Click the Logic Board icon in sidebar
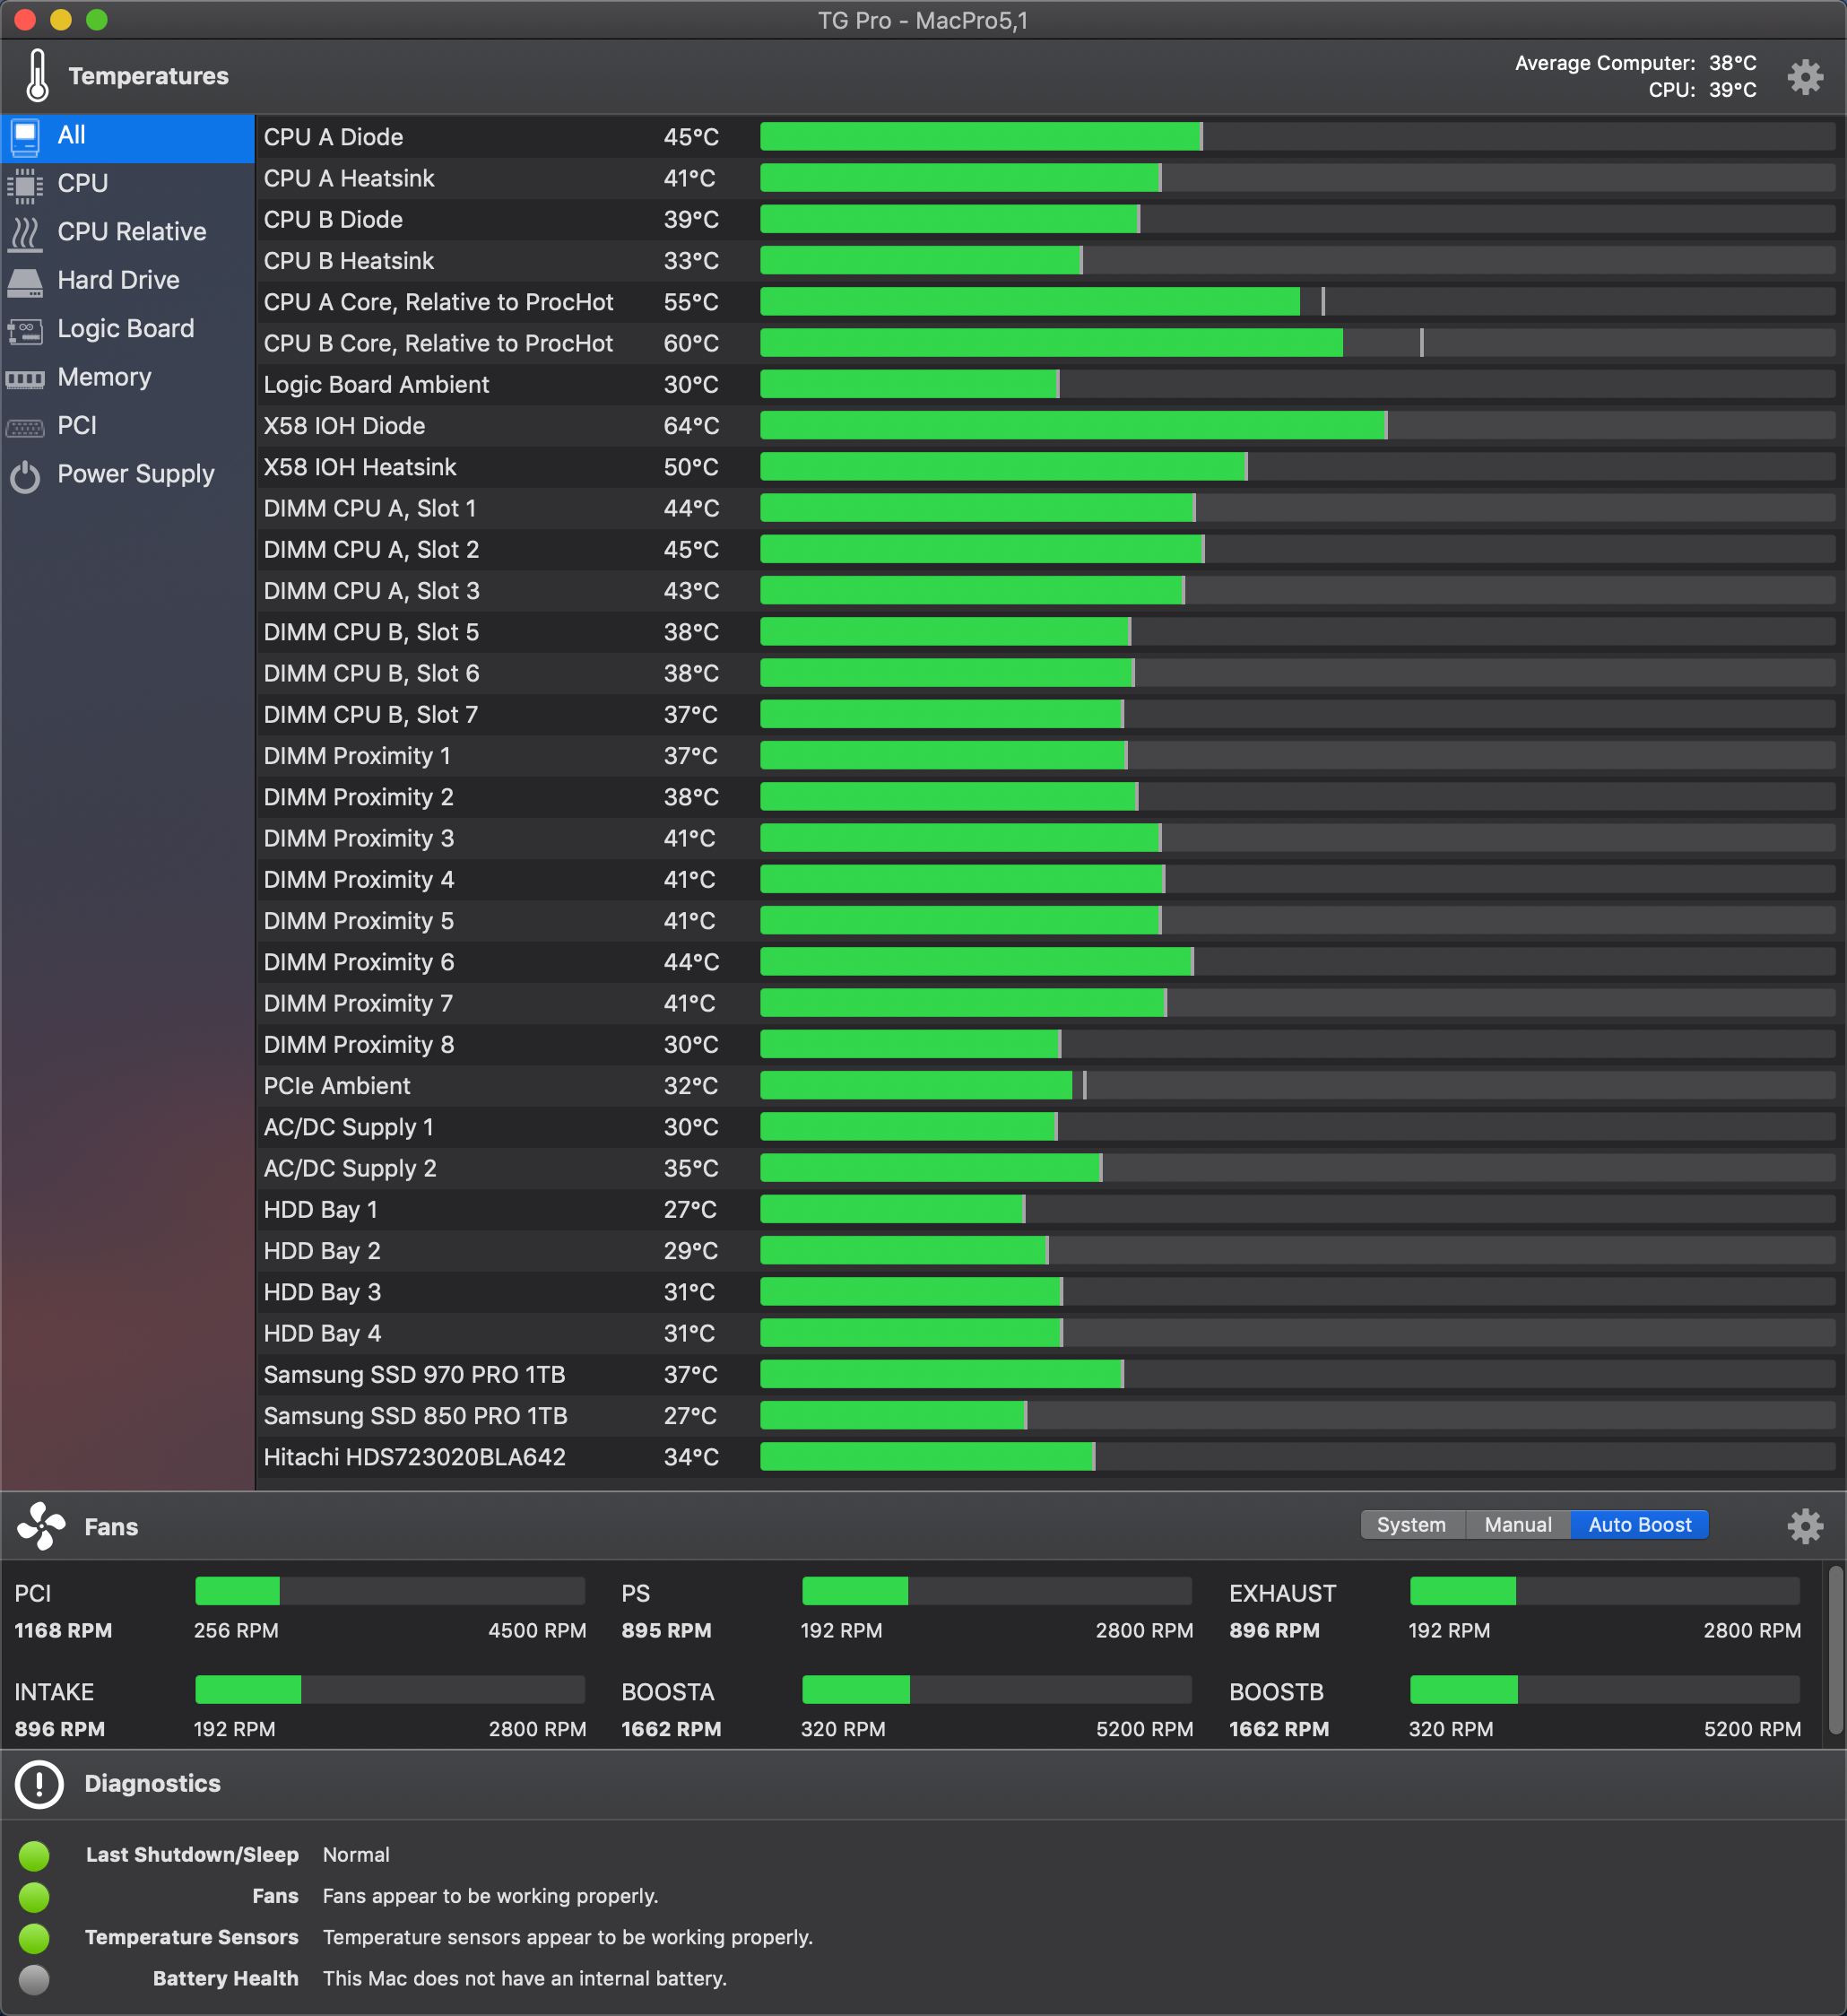 tap(25, 330)
